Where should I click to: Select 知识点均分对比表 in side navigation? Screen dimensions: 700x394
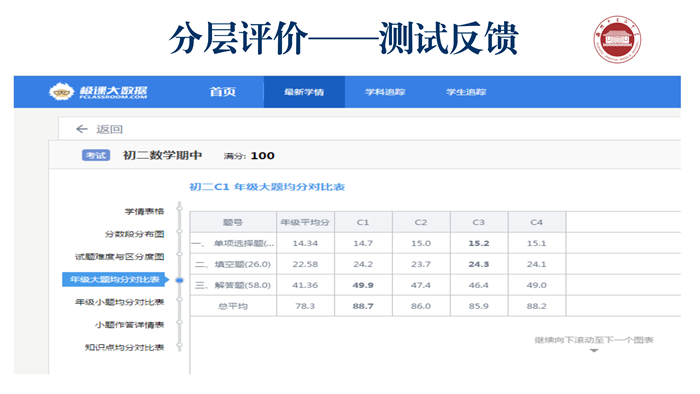(125, 347)
